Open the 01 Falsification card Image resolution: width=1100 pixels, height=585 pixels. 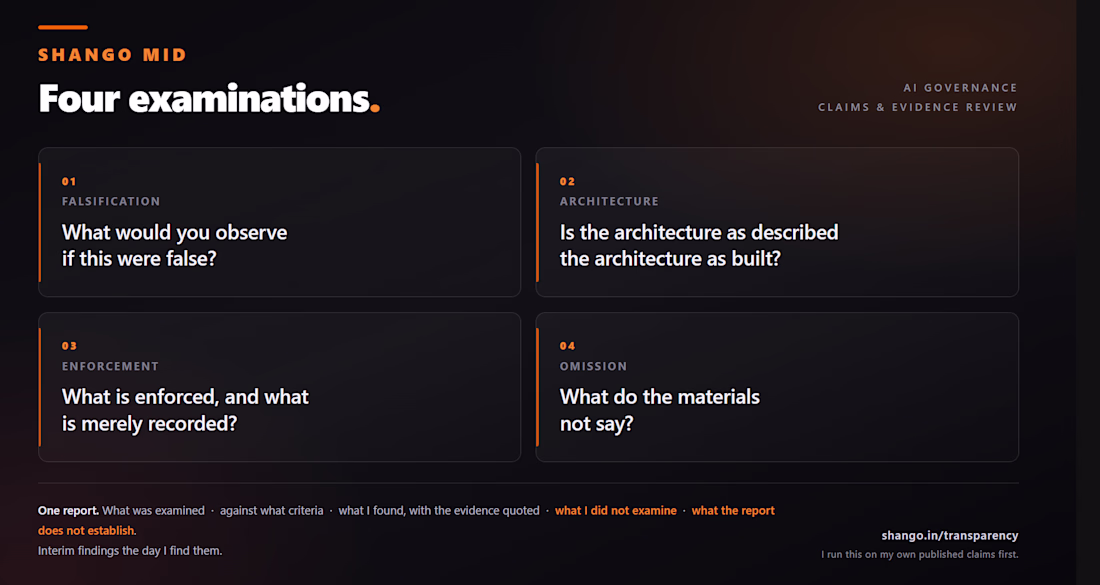(x=279, y=222)
